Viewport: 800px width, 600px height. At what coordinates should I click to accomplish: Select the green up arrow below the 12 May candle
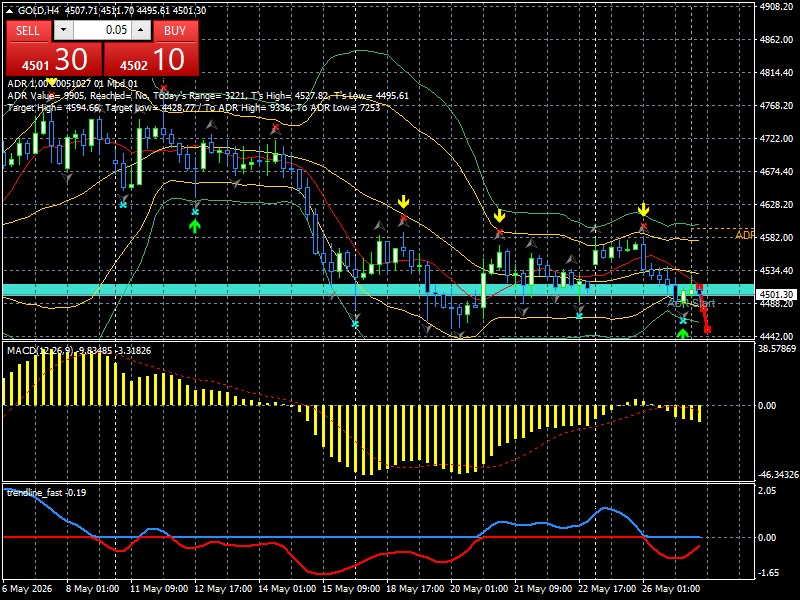tap(194, 226)
